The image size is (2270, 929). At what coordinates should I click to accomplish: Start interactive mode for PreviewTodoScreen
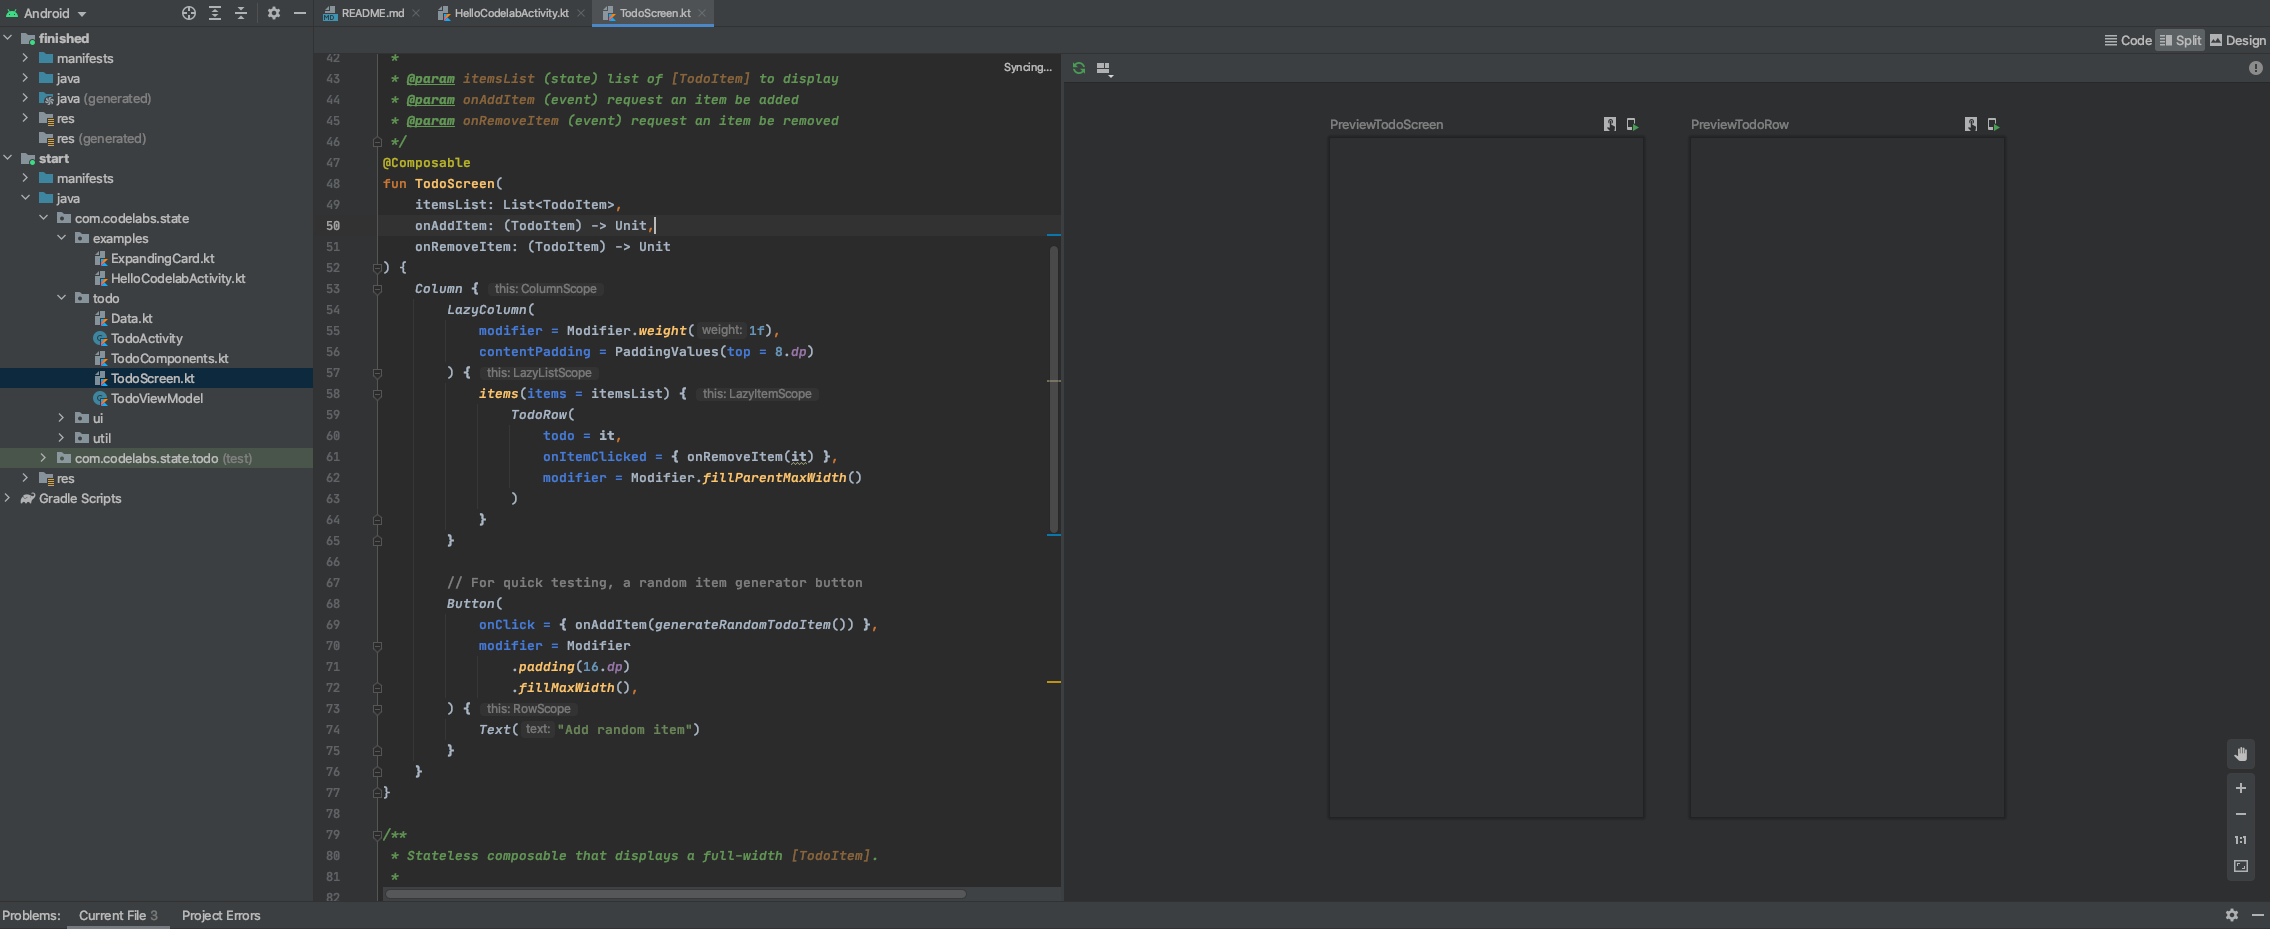[x=1610, y=124]
